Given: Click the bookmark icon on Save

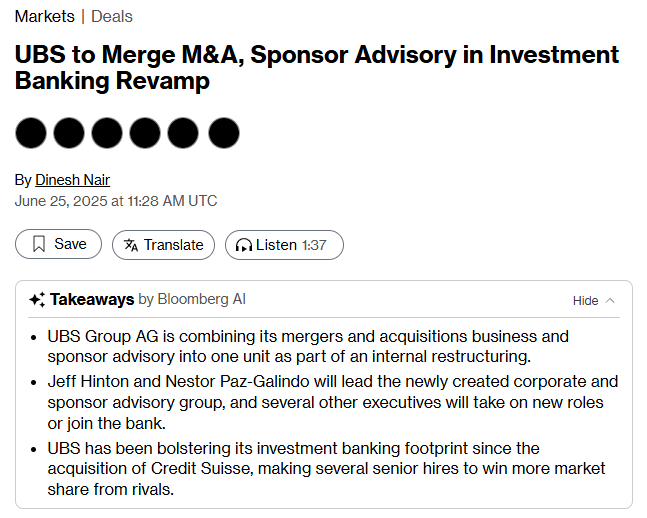Looking at the screenshot, I should tap(39, 244).
